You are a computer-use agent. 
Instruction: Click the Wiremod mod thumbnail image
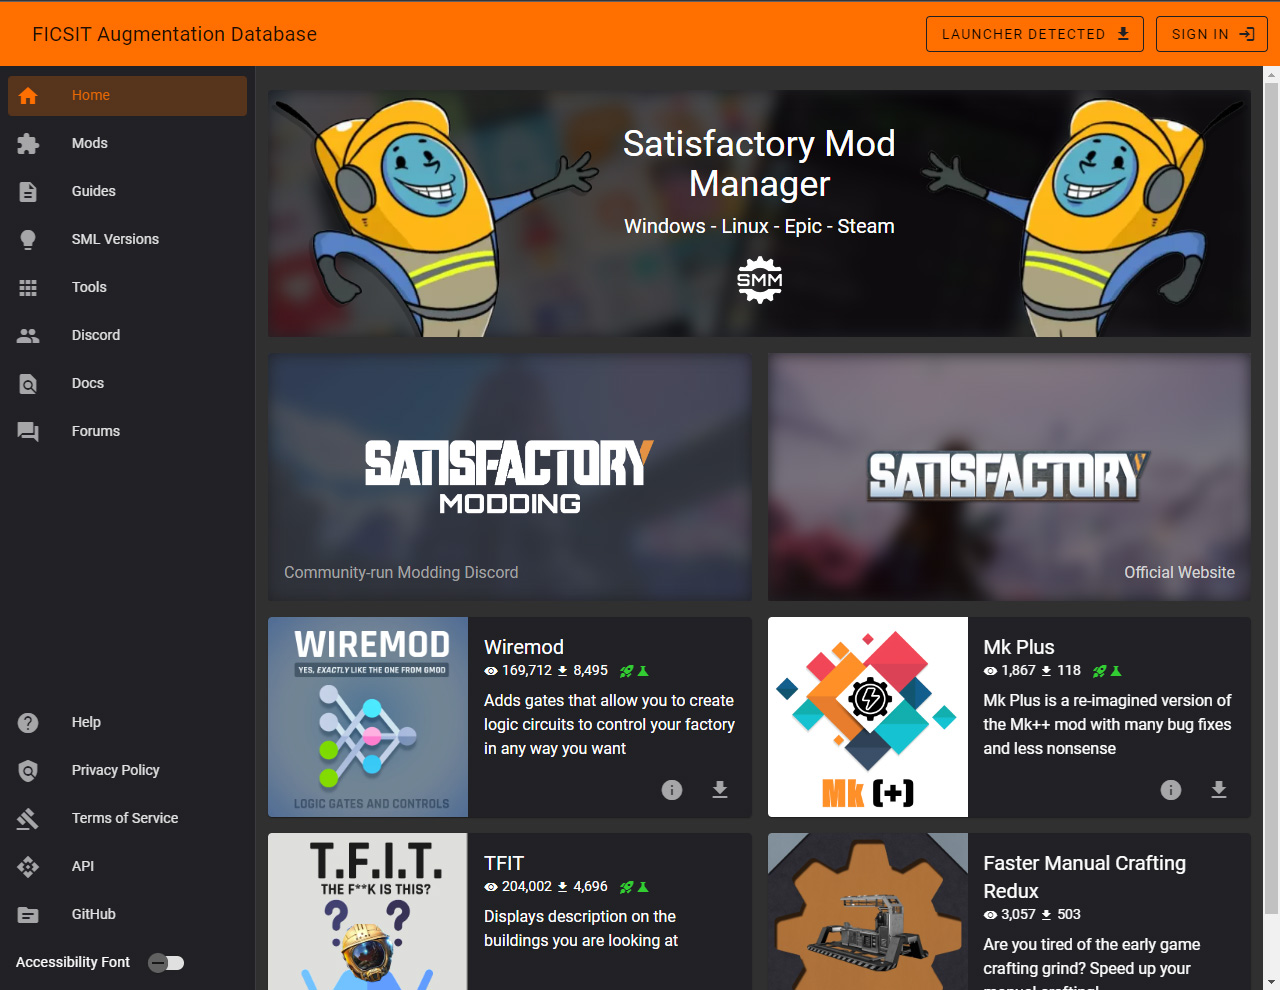368,717
